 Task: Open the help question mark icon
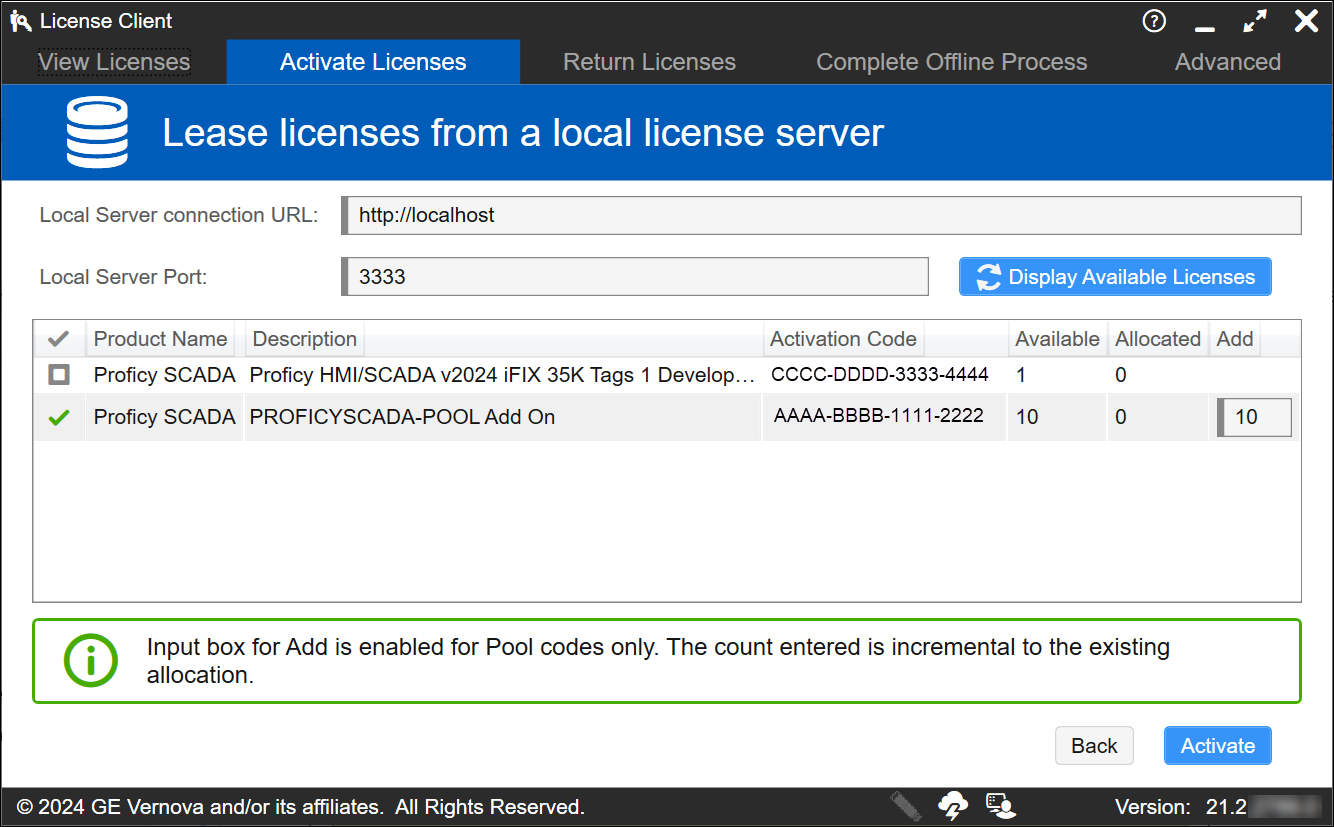click(1154, 21)
